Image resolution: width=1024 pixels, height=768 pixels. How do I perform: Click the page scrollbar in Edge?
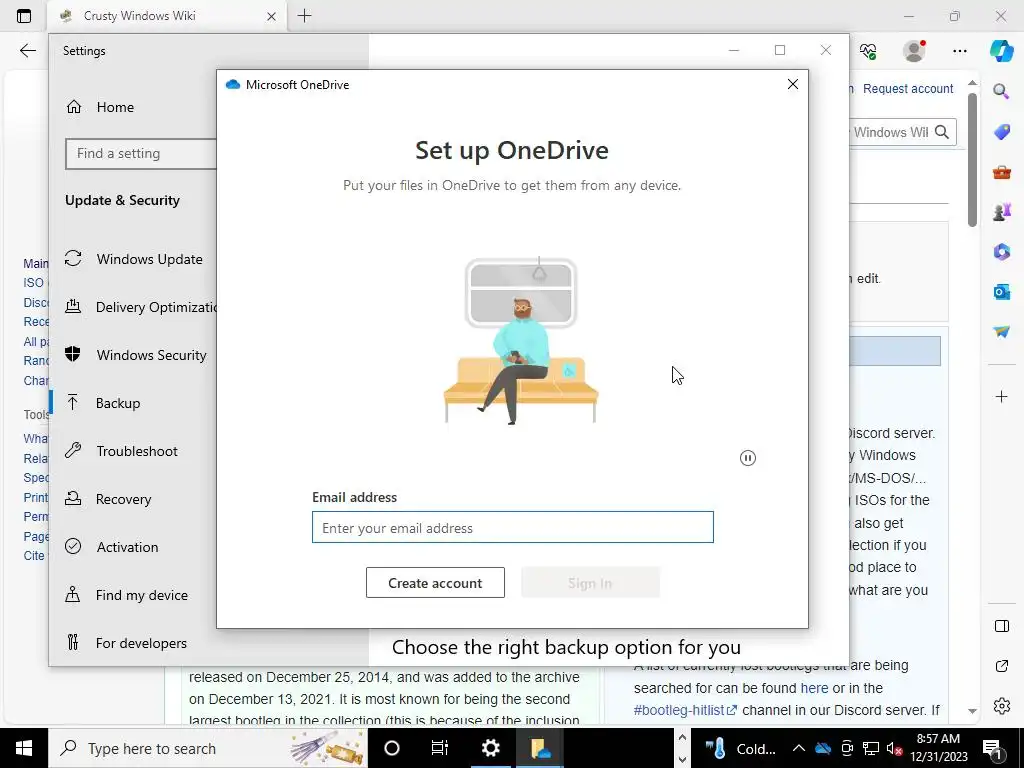point(972,160)
